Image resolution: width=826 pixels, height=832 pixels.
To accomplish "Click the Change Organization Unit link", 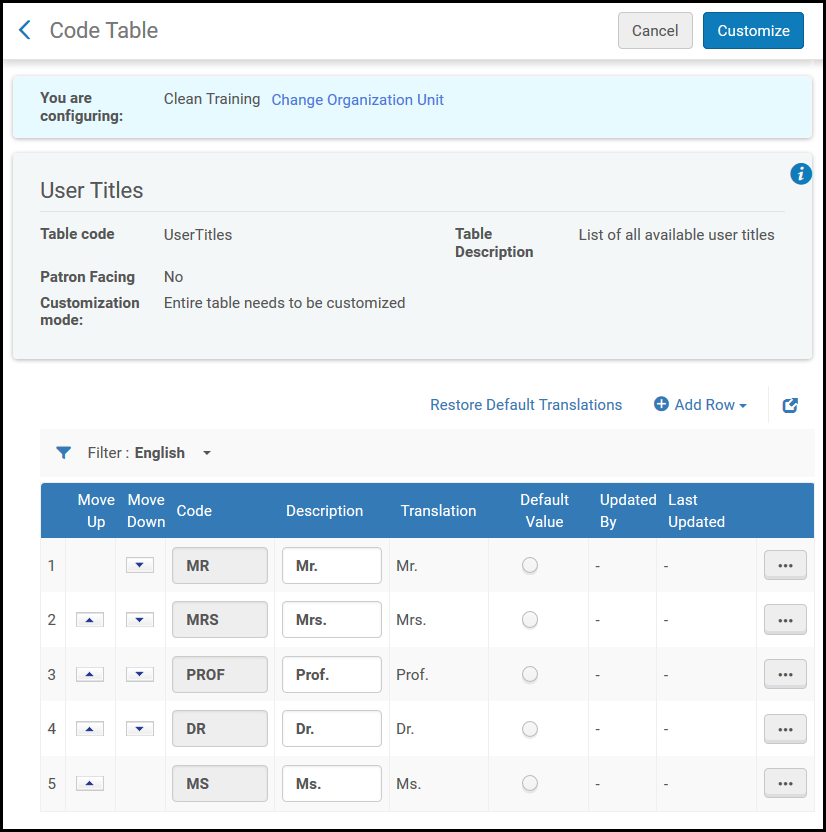I will pos(358,100).
